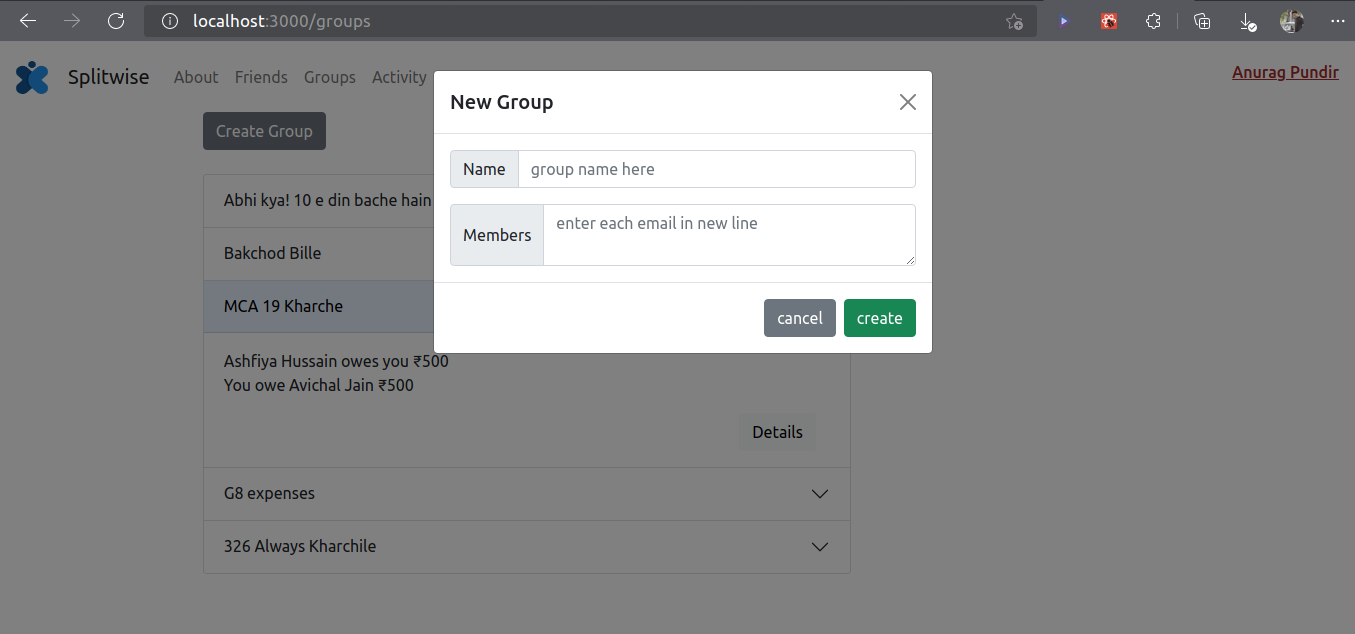Screen dimensions: 1355x634
Task: Bookmark the page using the star icon
Action: click(x=1014, y=20)
